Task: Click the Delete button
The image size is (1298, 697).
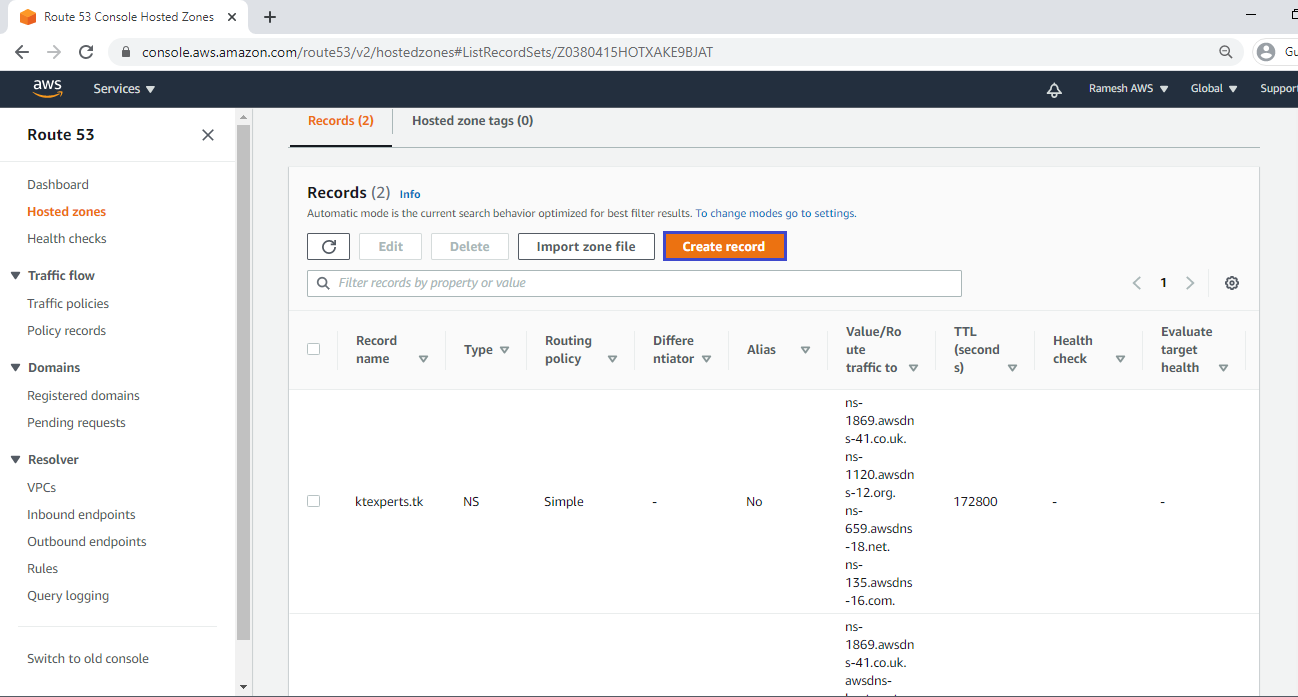Action: pos(470,246)
